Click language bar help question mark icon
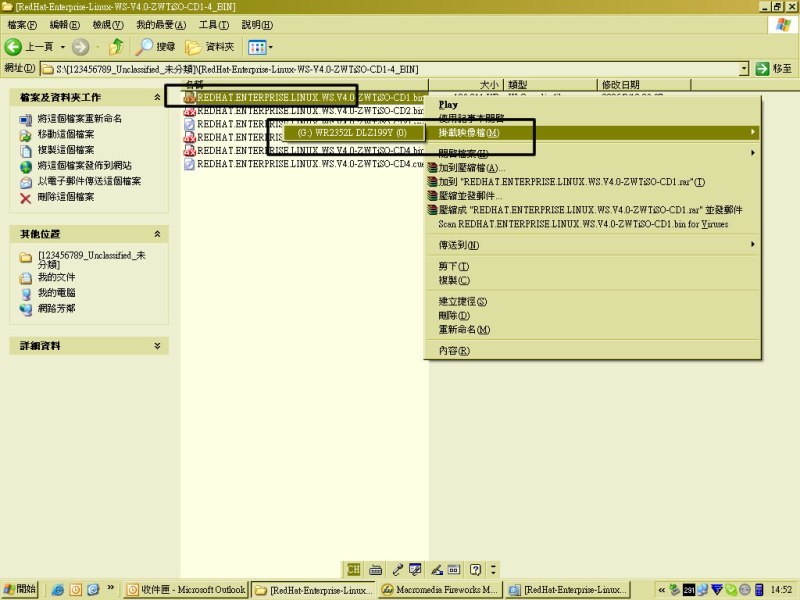 point(475,569)
